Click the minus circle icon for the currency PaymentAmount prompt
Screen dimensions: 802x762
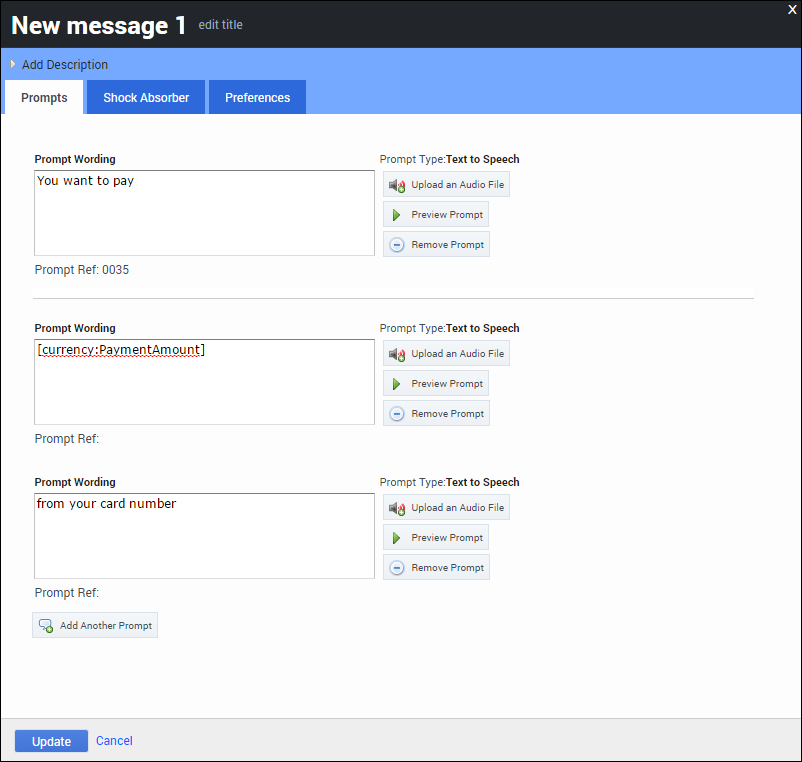click(397, 414)
